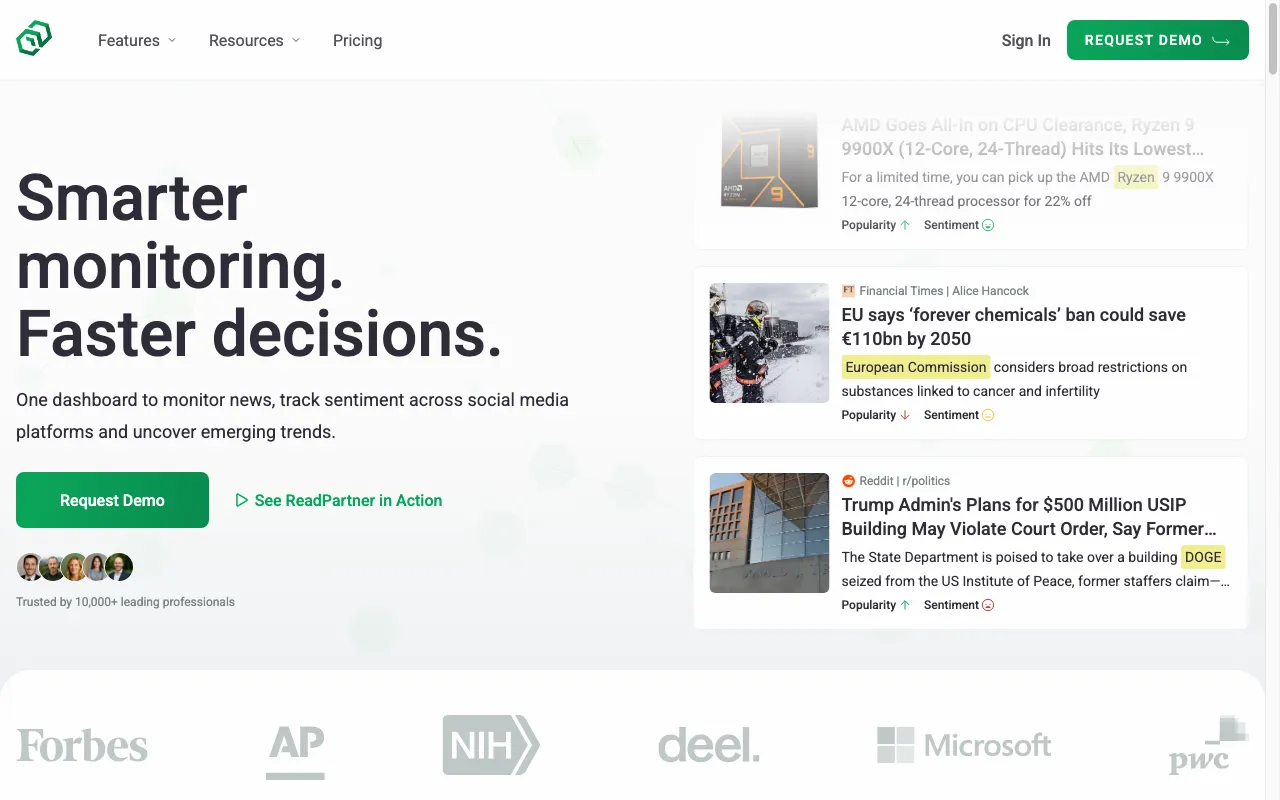The width and height of the screenshot is (1280, 800).
Task: Click the arrow icon in REQUEST DEMO
Action: pyautogui.click(x=1221, y=41)
